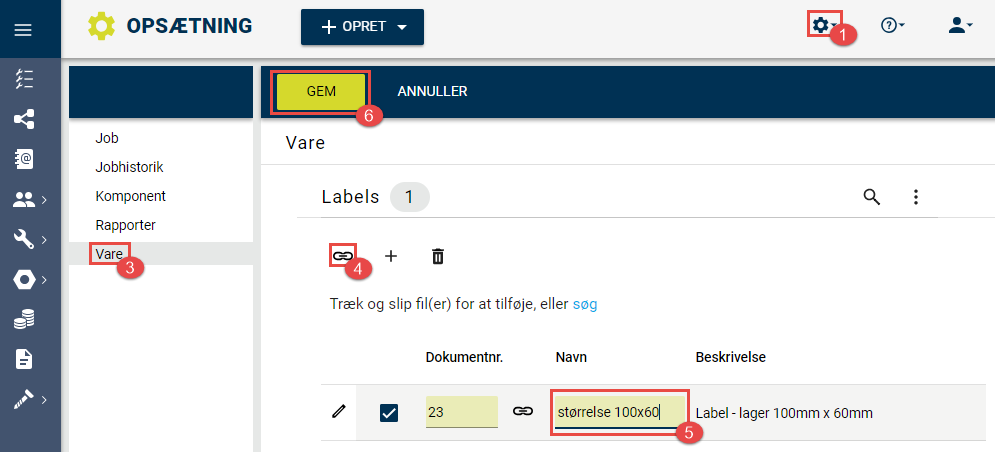Click the coins stack sidebar icon
The height and width of the screenshot is (452, 995).
click(23, 319)
